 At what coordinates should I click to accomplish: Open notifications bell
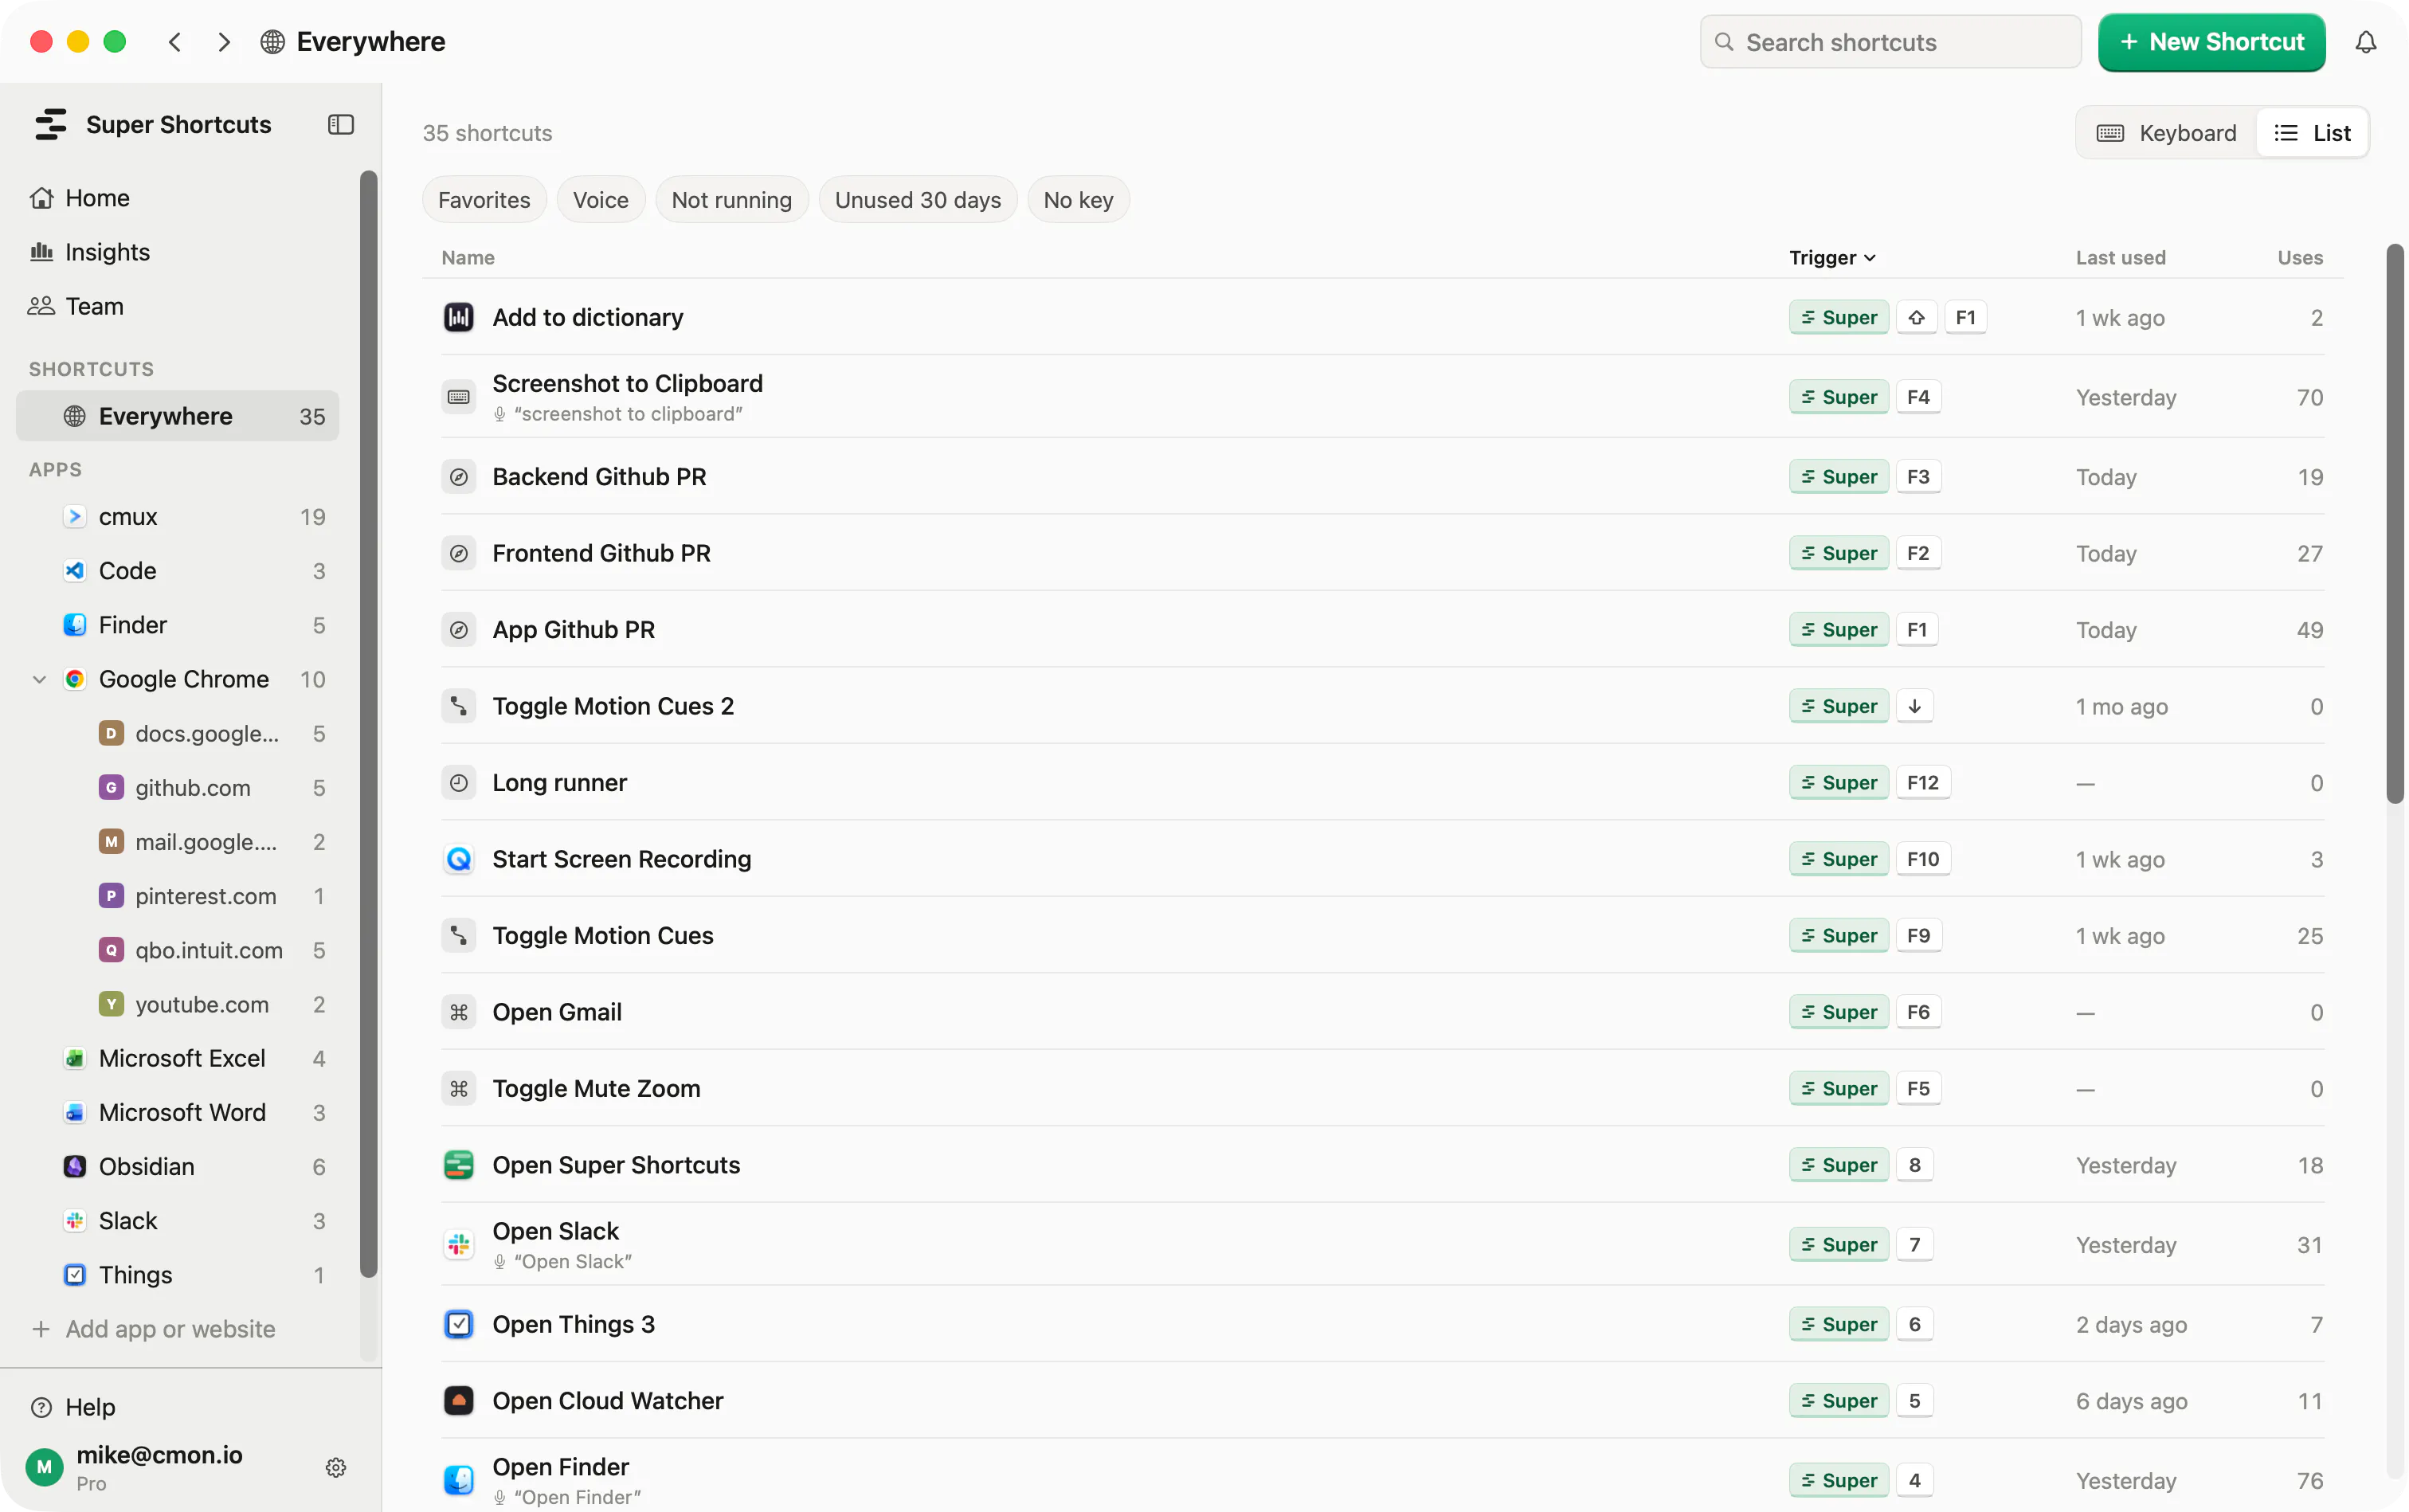(2365, 42)
